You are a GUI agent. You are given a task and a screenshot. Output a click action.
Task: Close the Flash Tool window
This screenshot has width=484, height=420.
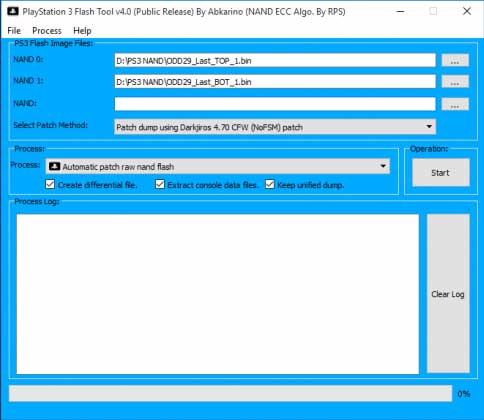[x=467, y=11]
